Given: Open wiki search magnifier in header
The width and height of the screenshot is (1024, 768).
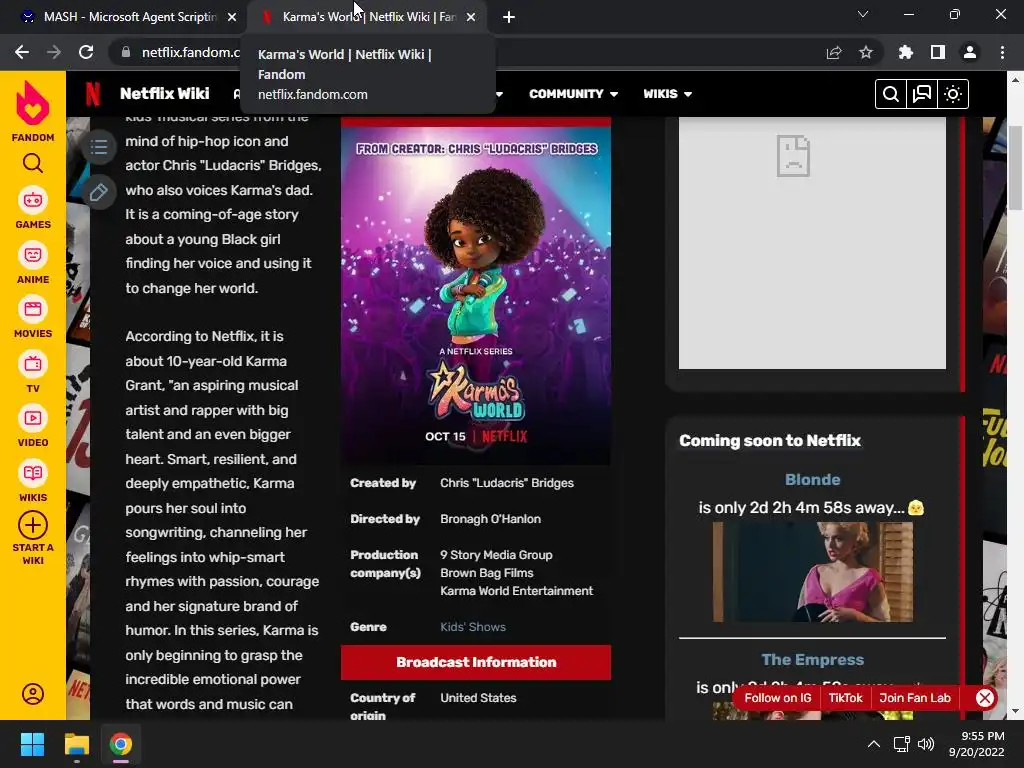Looking at the screenshot, I should (x=890, y=94).
